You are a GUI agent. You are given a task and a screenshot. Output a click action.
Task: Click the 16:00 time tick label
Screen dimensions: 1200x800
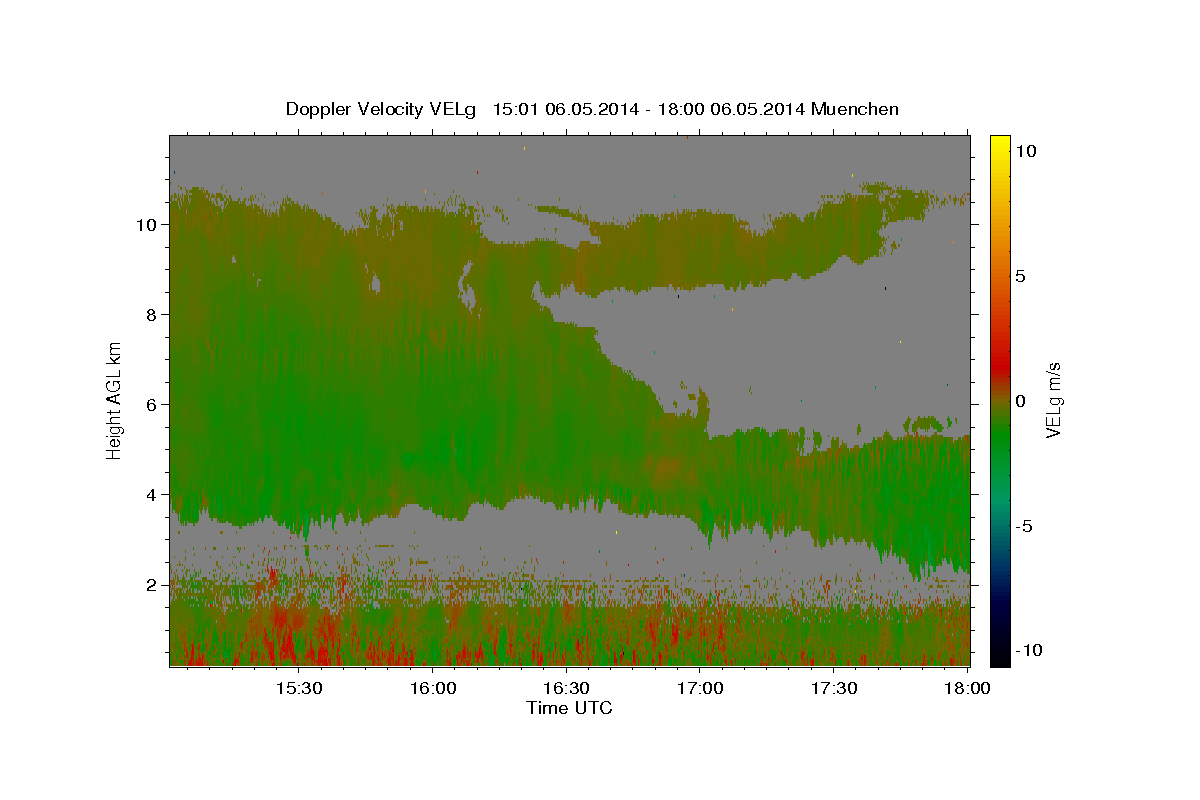coord(432,689)
